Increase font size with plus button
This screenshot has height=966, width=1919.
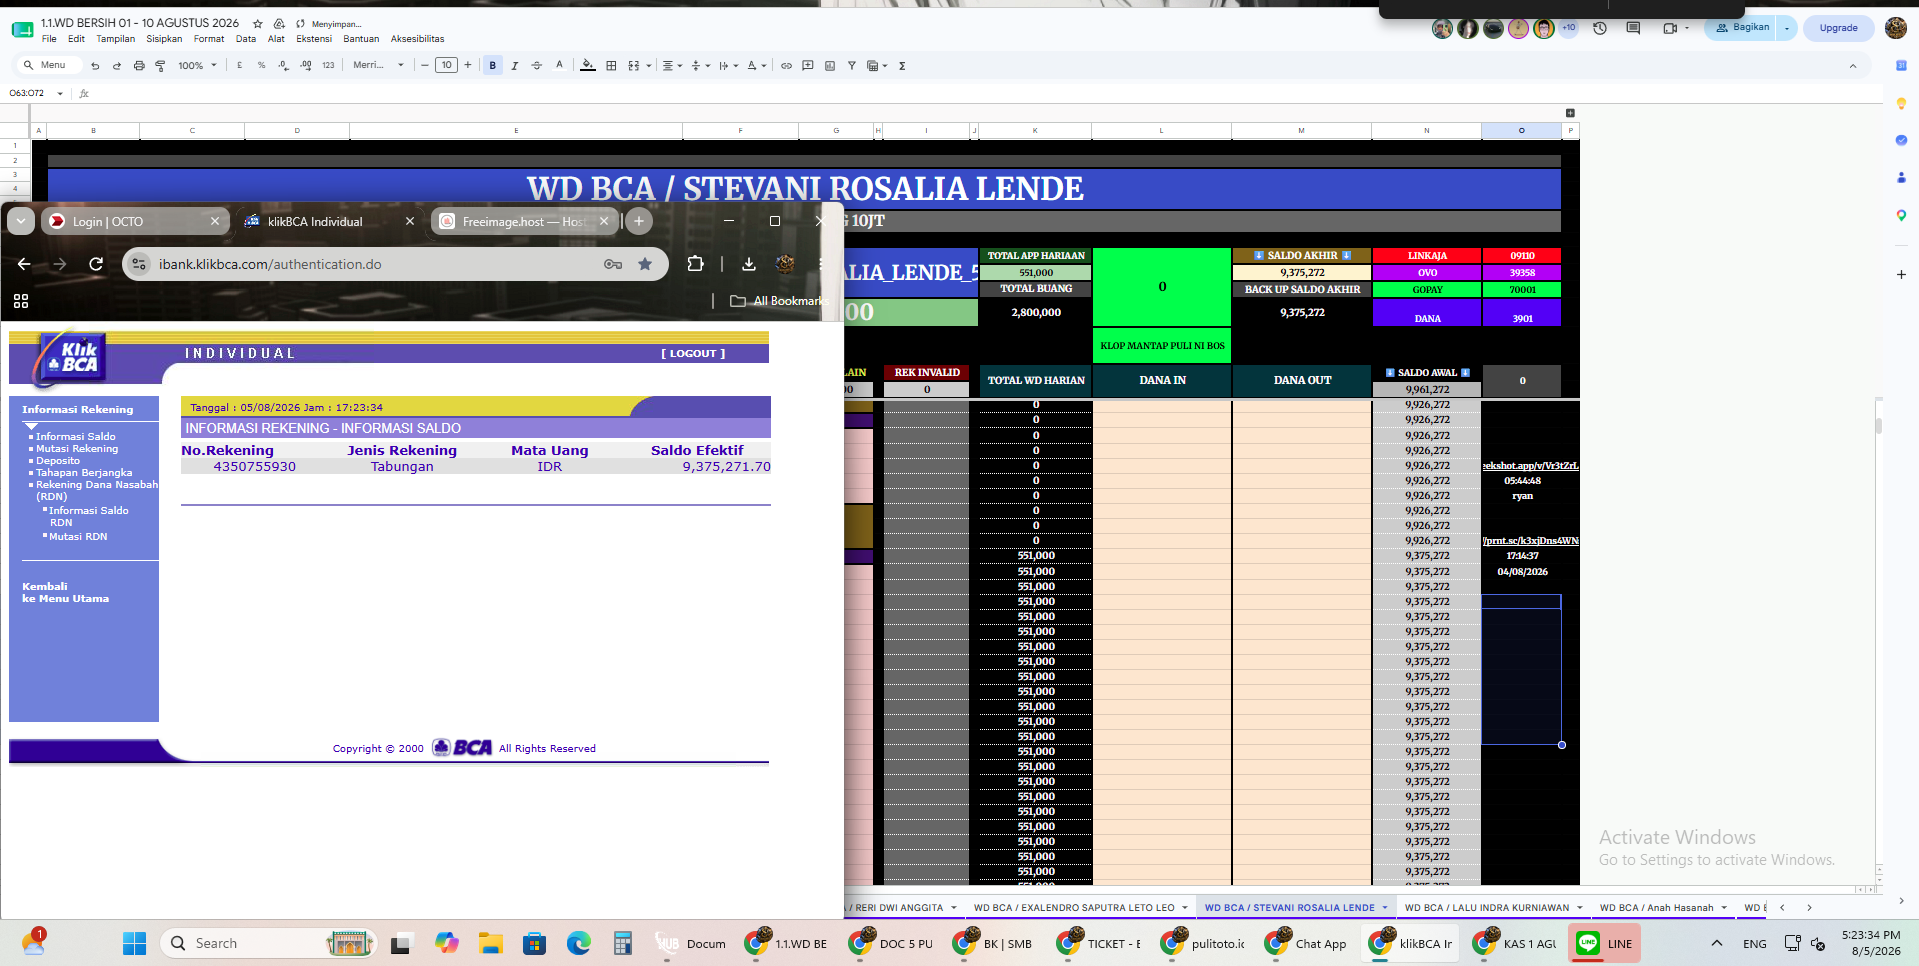[468, 66]
